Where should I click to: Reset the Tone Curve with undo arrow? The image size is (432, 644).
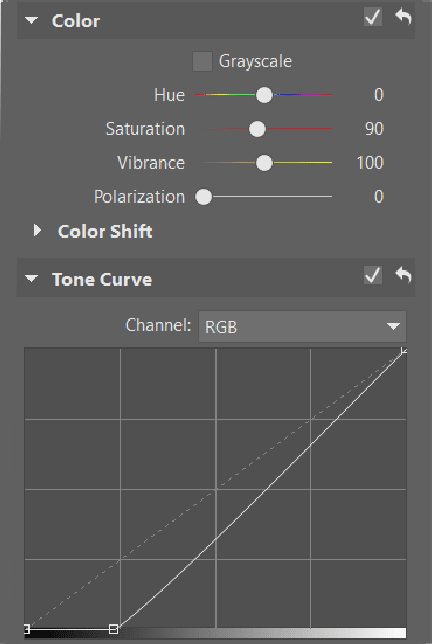[x=403, y=275]
